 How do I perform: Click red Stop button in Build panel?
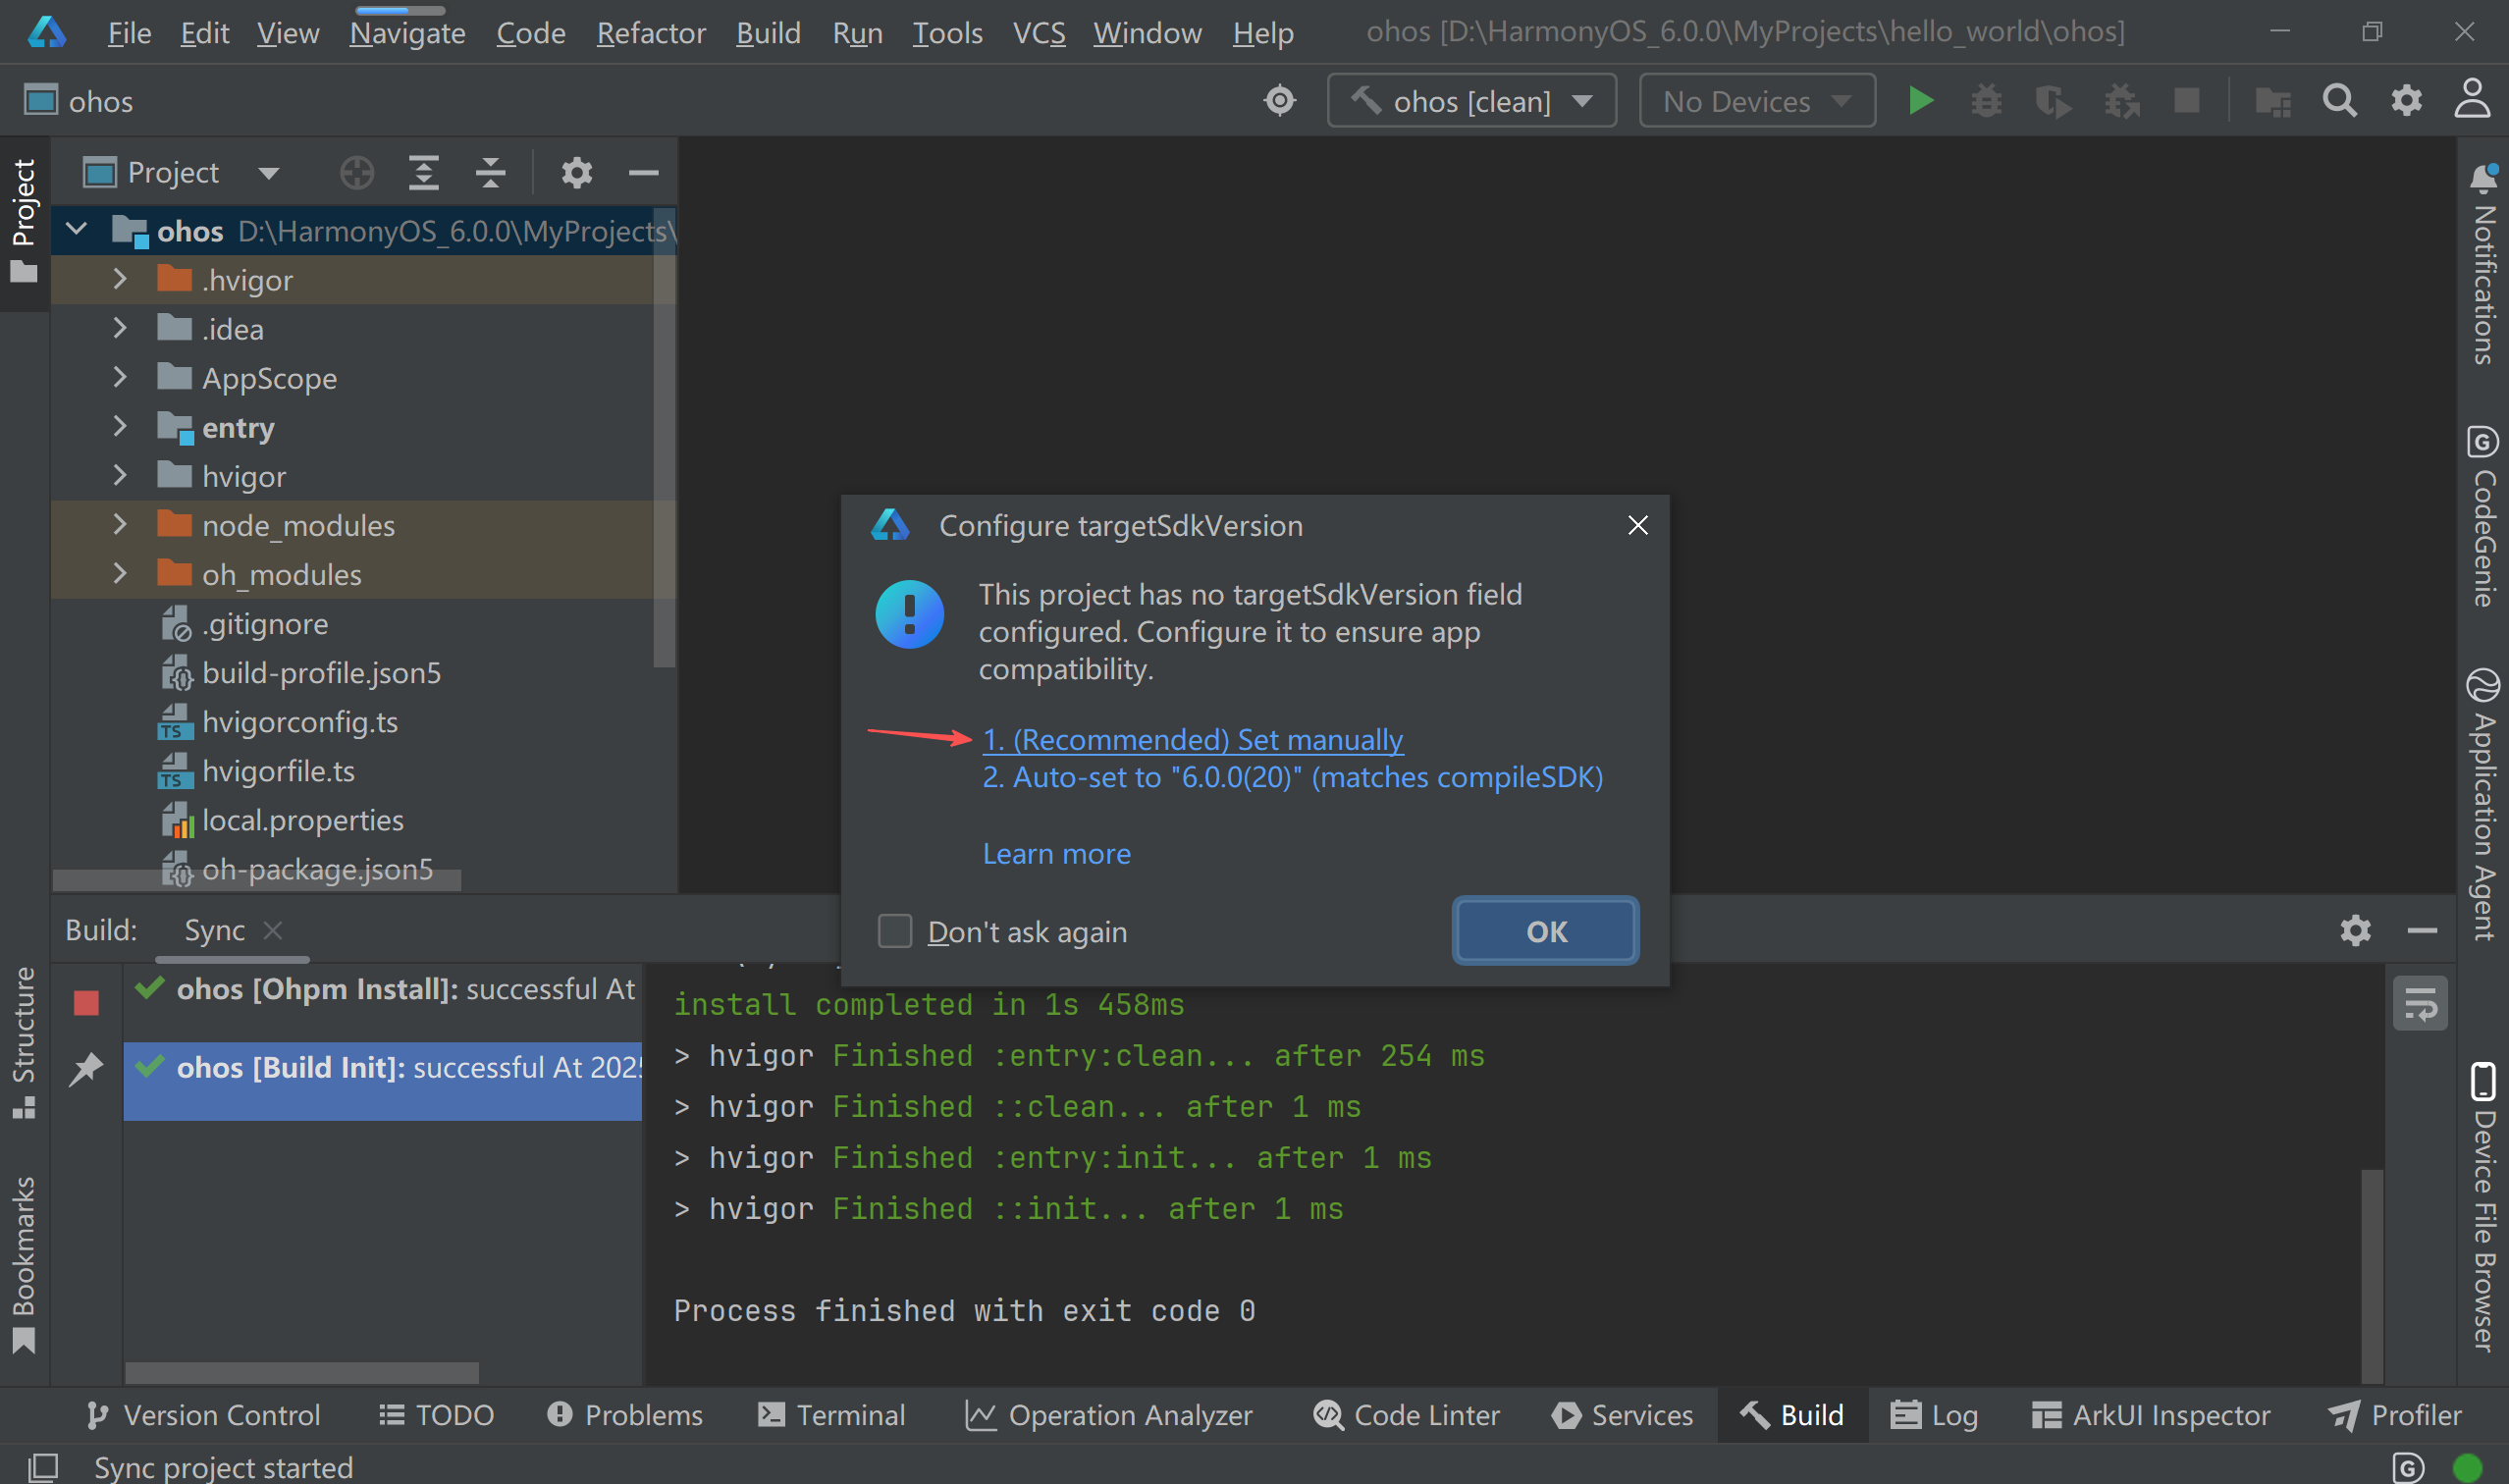point(87,1003)
